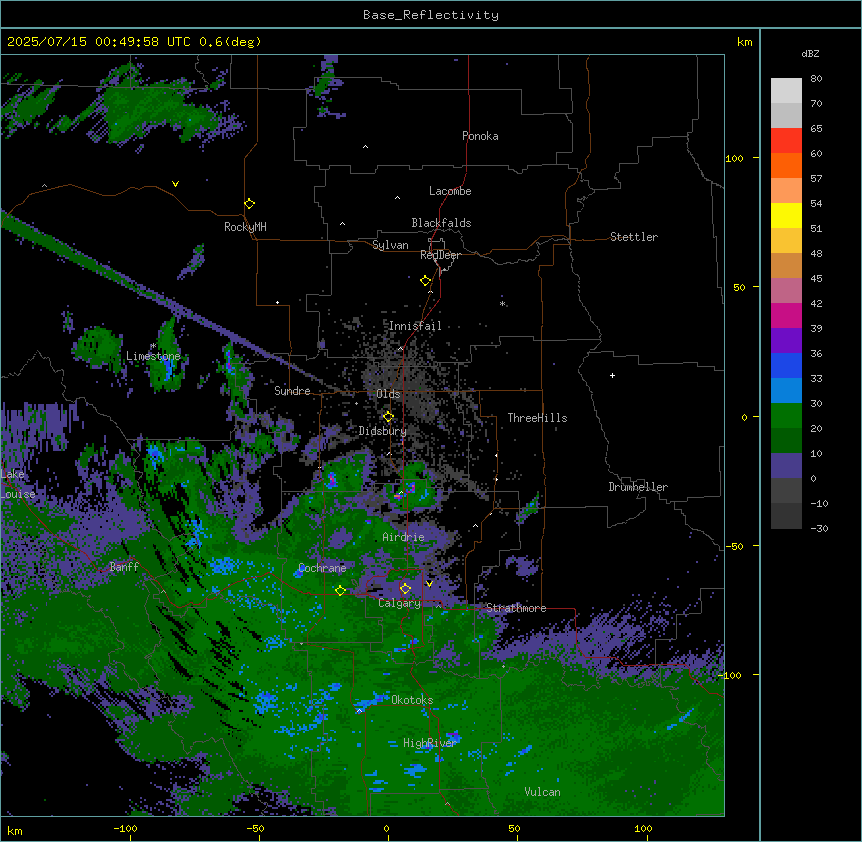
Task: Pick the purple-blue 10 dBZ legend color
Action: pos(786,466)
